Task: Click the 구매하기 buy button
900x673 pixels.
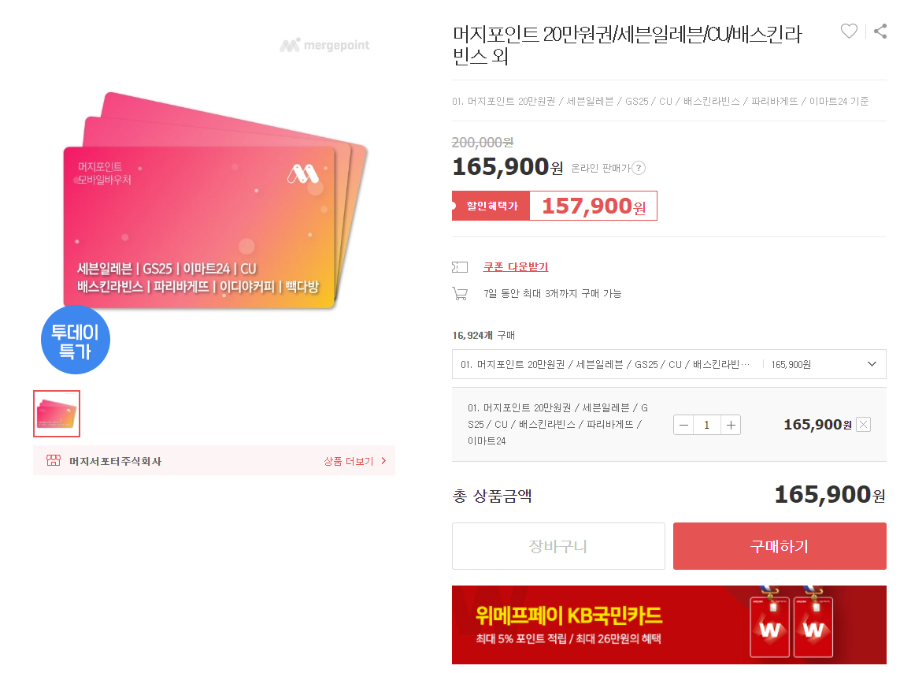Action: pyautogui.click(x=779, y=546)
